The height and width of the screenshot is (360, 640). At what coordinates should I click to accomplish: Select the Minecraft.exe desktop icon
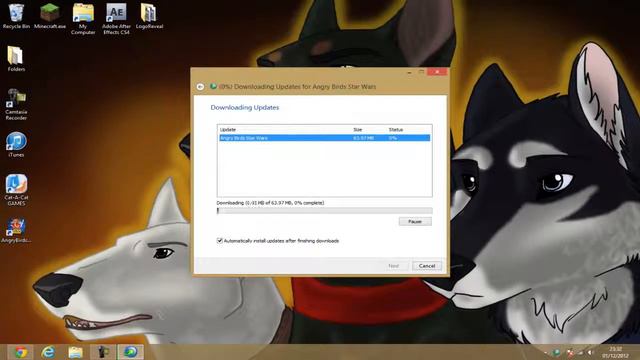point(50,16)
